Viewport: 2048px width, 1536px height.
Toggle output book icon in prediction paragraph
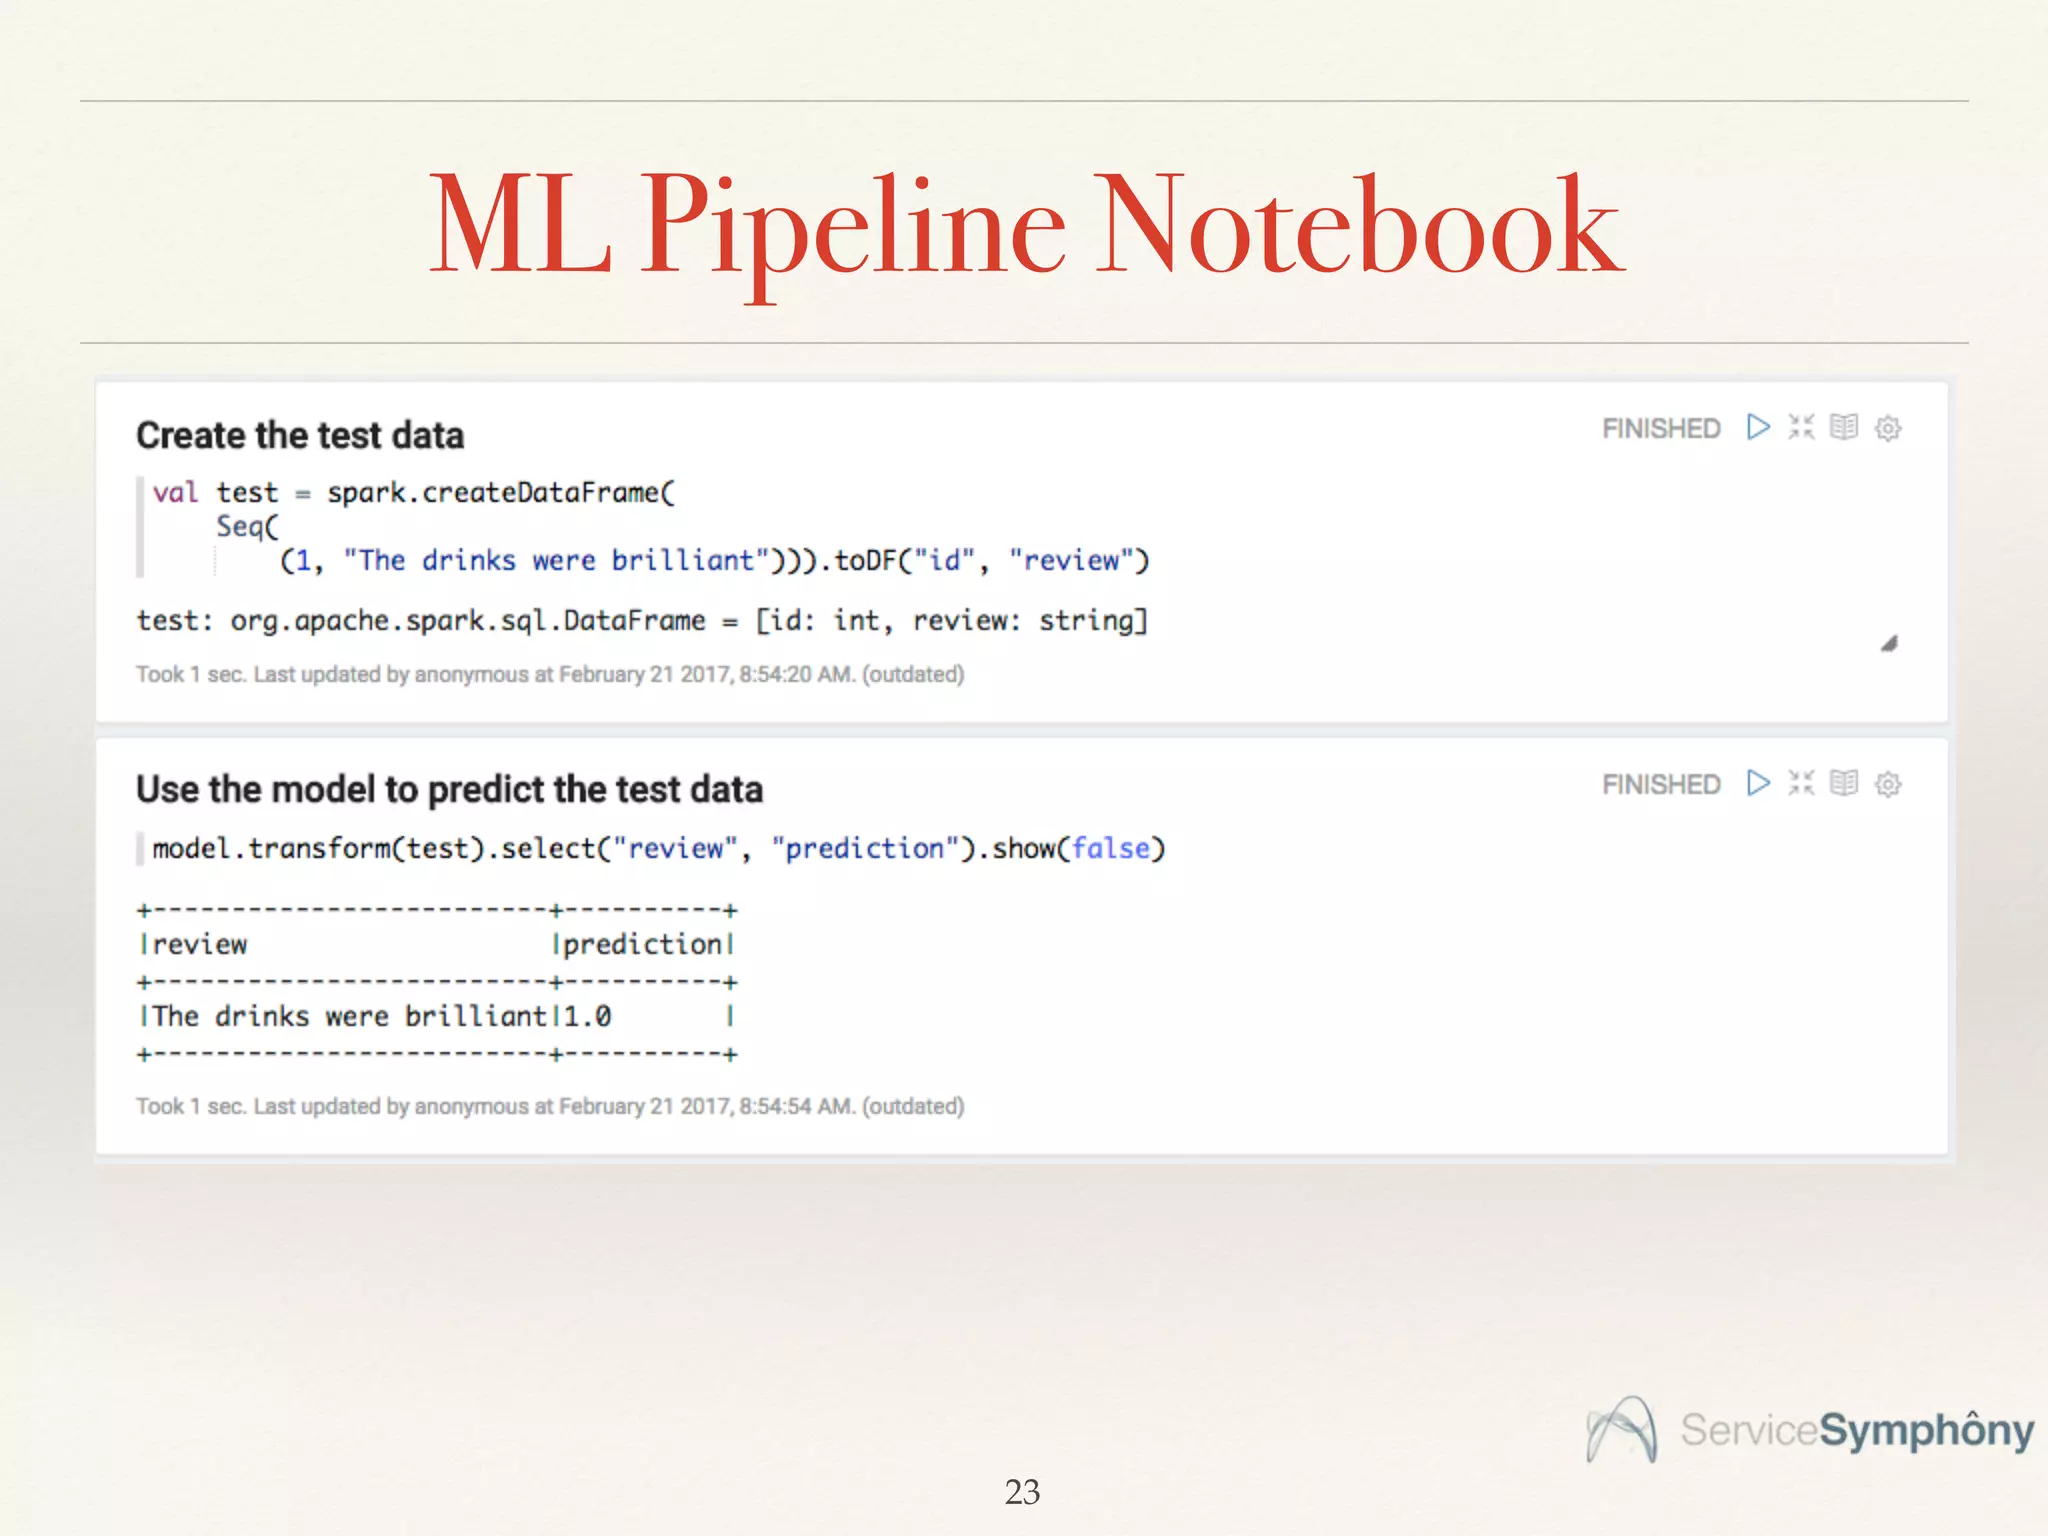pos(1844,783)
